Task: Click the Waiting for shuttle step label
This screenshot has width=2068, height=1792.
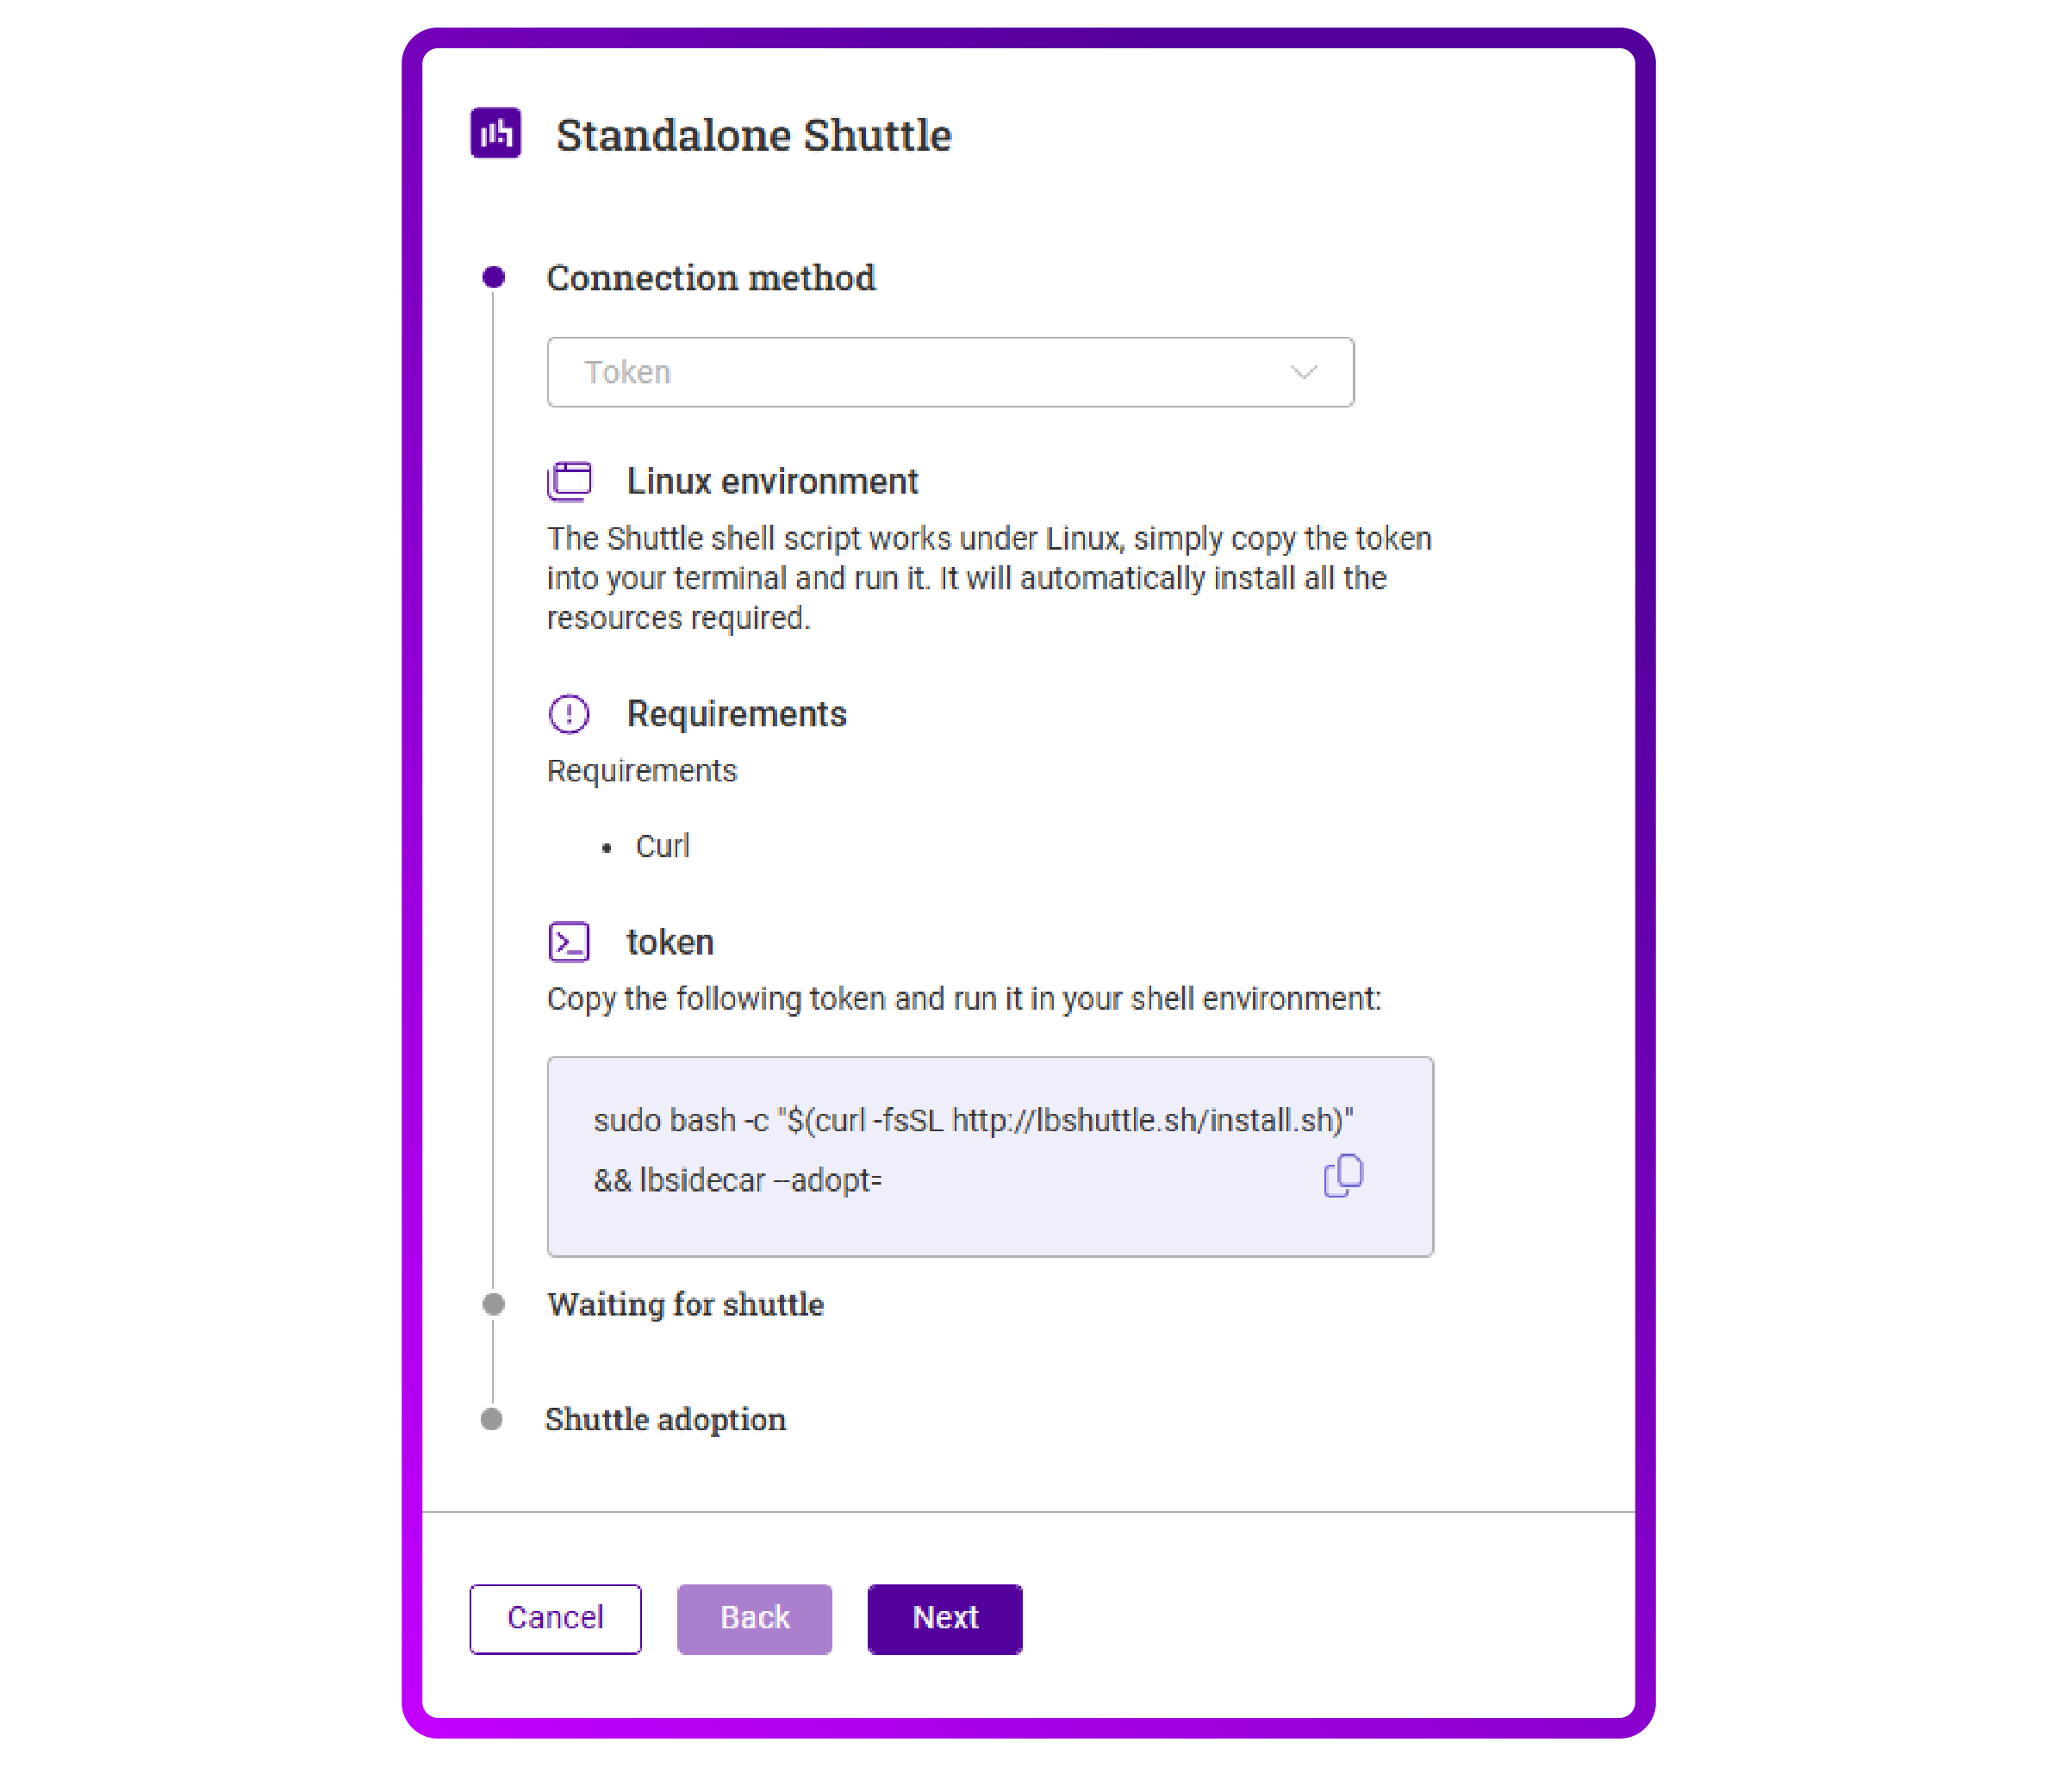Action: pyautogui.click(x=684, y=1304)
